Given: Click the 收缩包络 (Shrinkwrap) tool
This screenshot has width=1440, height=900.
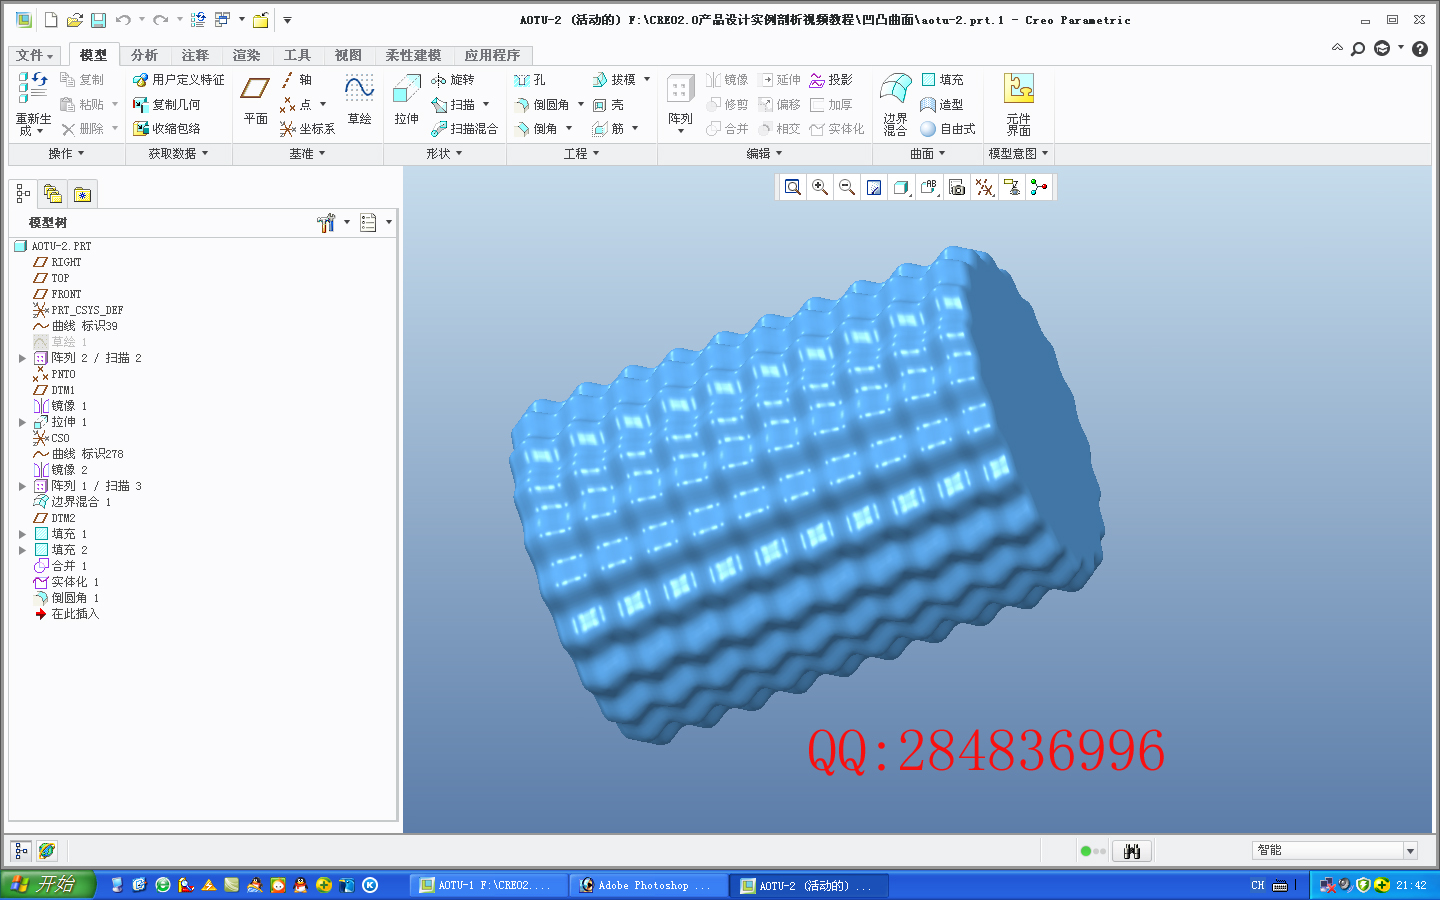Looking at the screenshot, I should [x=167, y=129].
